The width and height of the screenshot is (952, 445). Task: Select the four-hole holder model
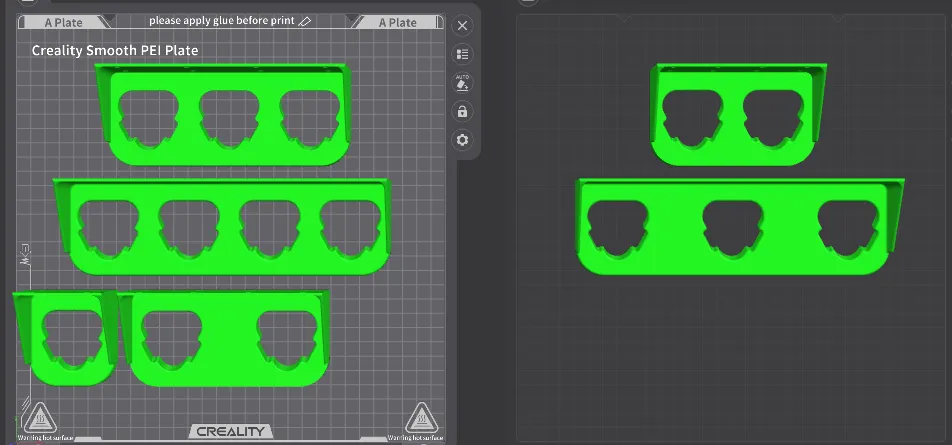[x=222, y=227]
